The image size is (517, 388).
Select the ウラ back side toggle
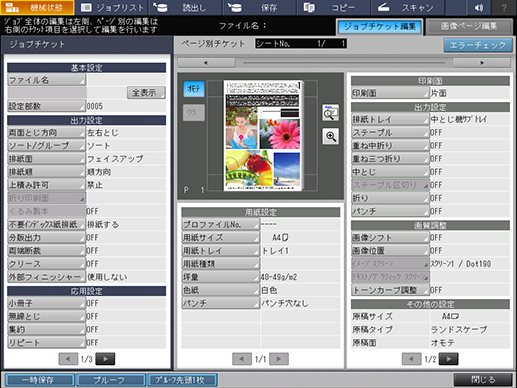(194, 113)
